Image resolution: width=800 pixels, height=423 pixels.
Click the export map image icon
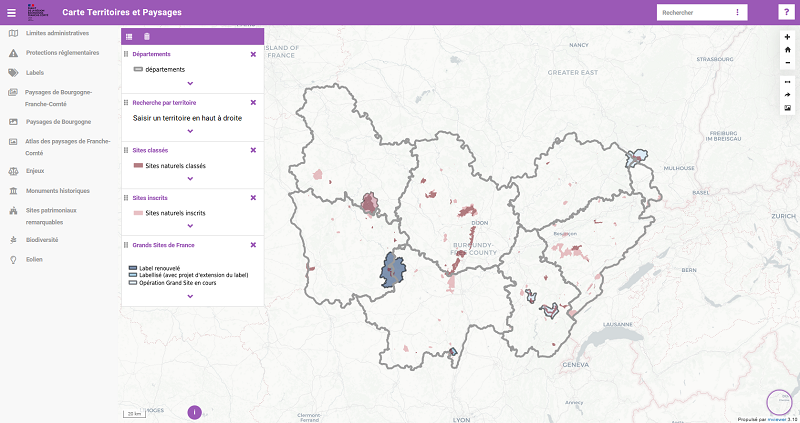[787, 108]
